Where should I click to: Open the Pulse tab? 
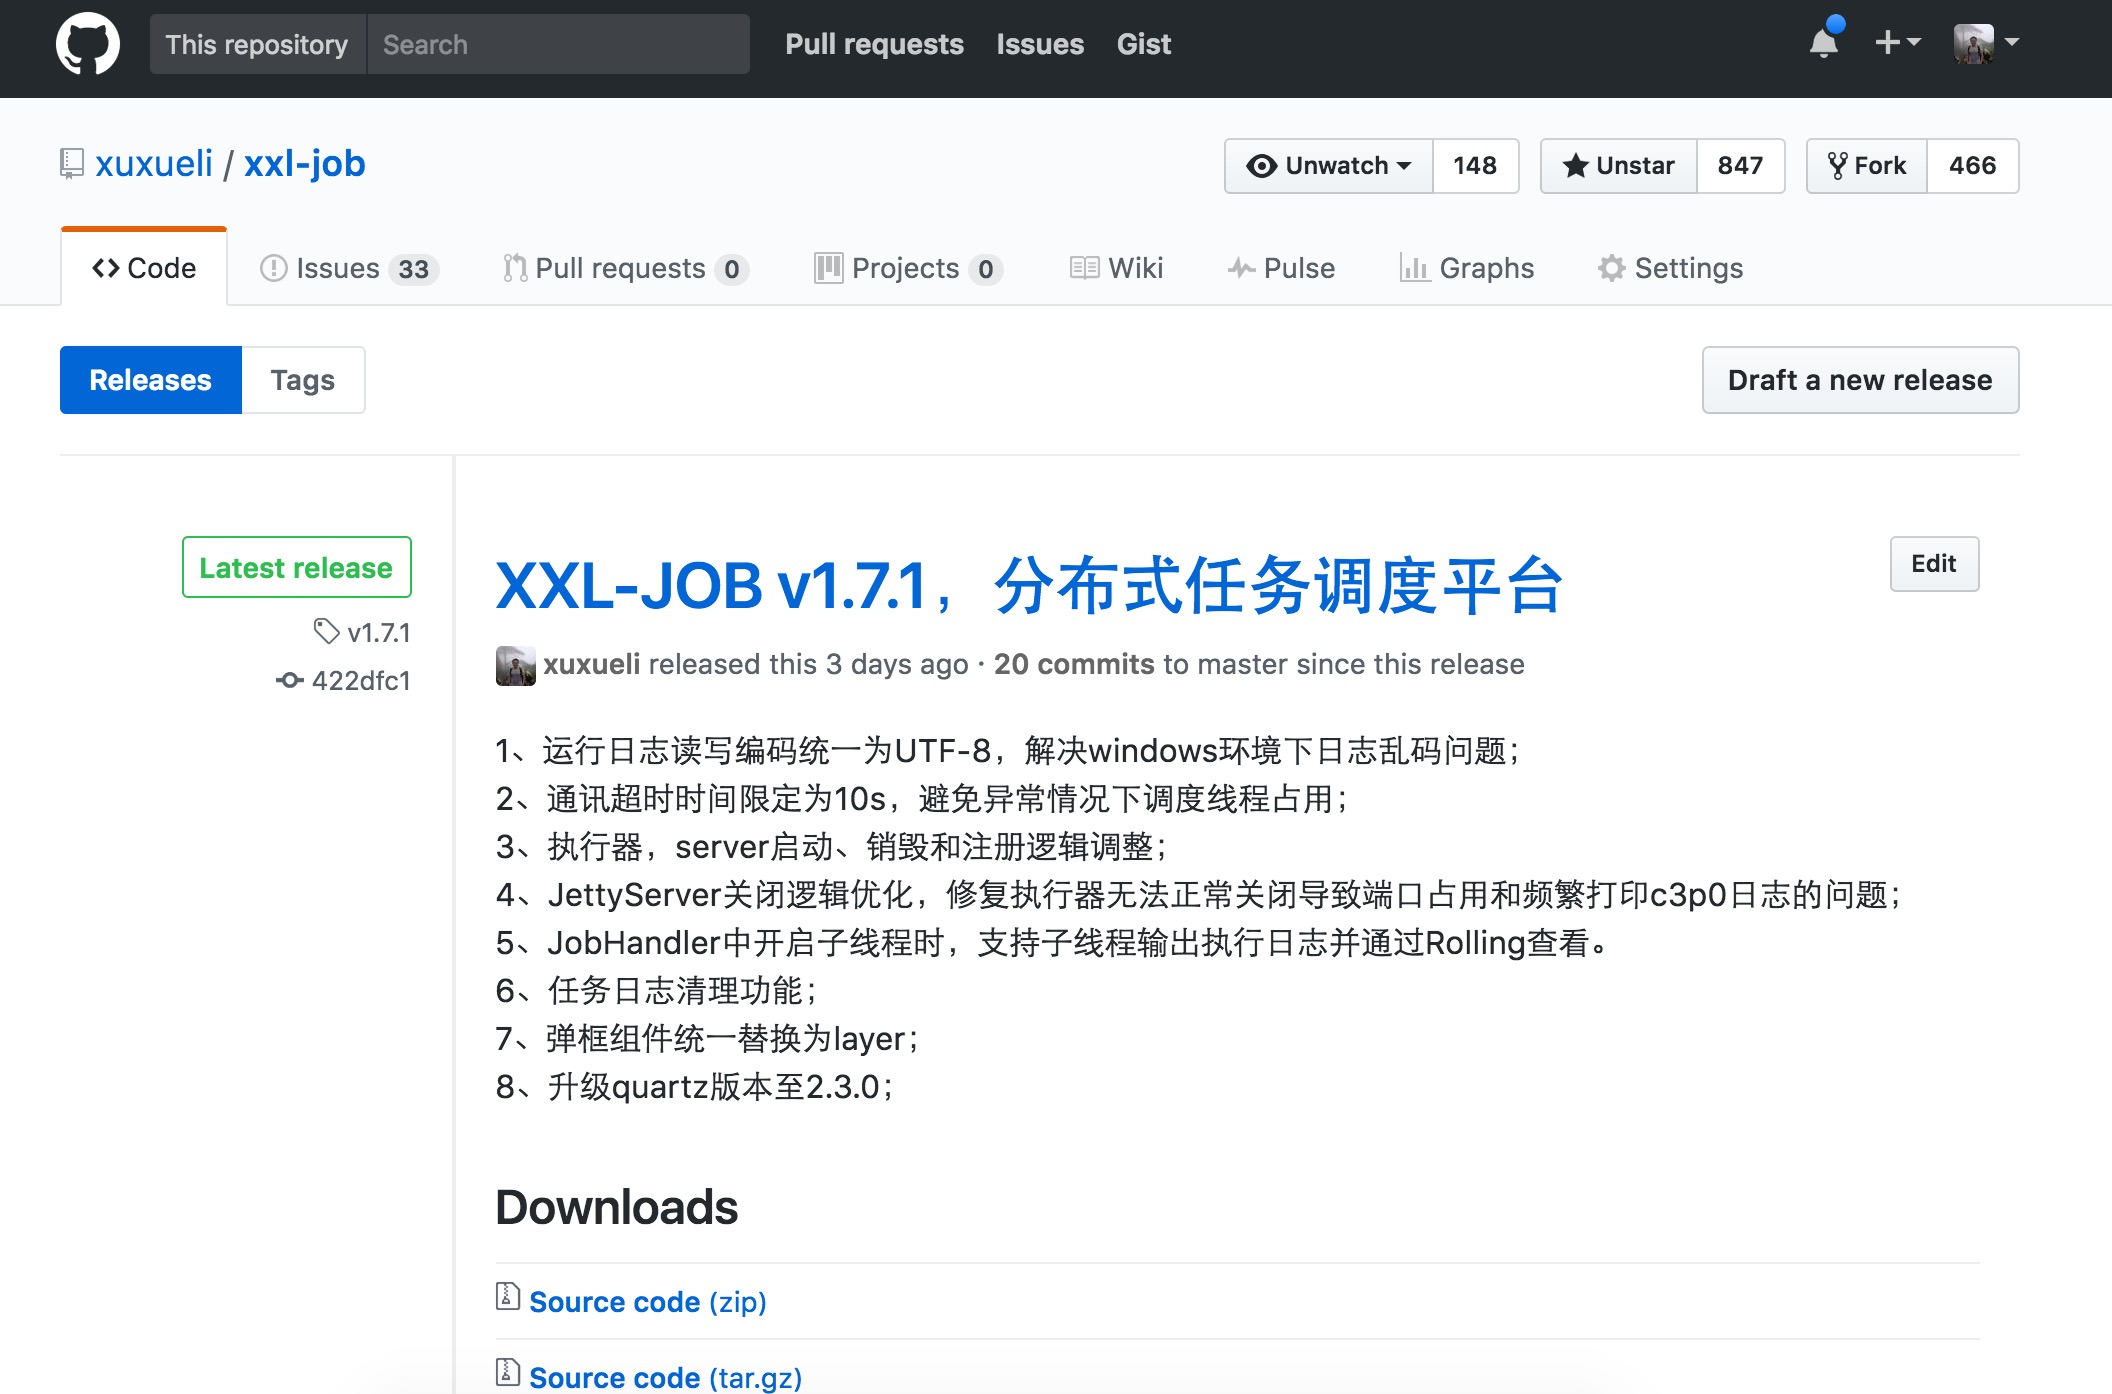1281,268
